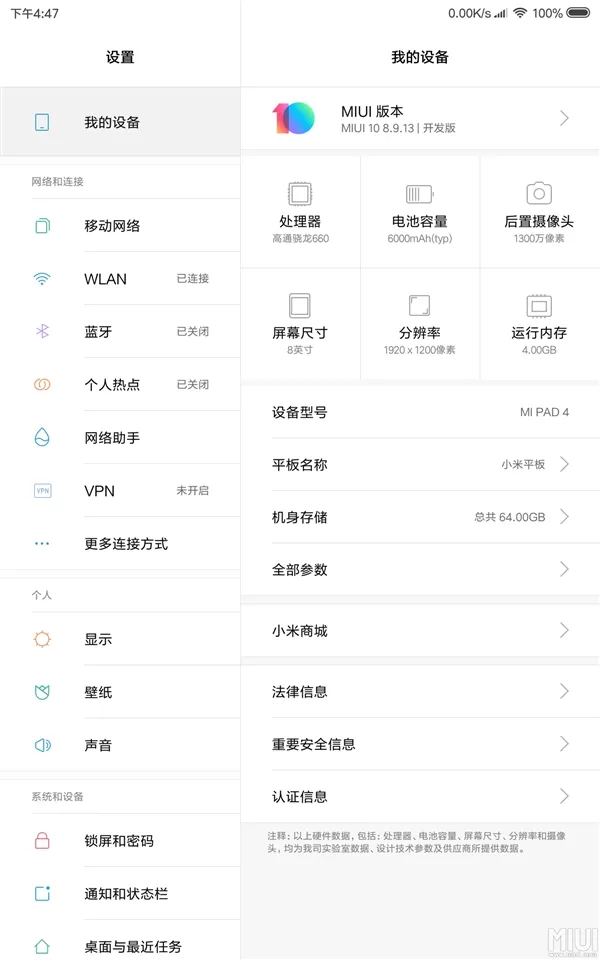Click the processor (处理器) chip icon
Image resolution: width=600 pixels, height=960 pixels.
[x=300, y=194]
